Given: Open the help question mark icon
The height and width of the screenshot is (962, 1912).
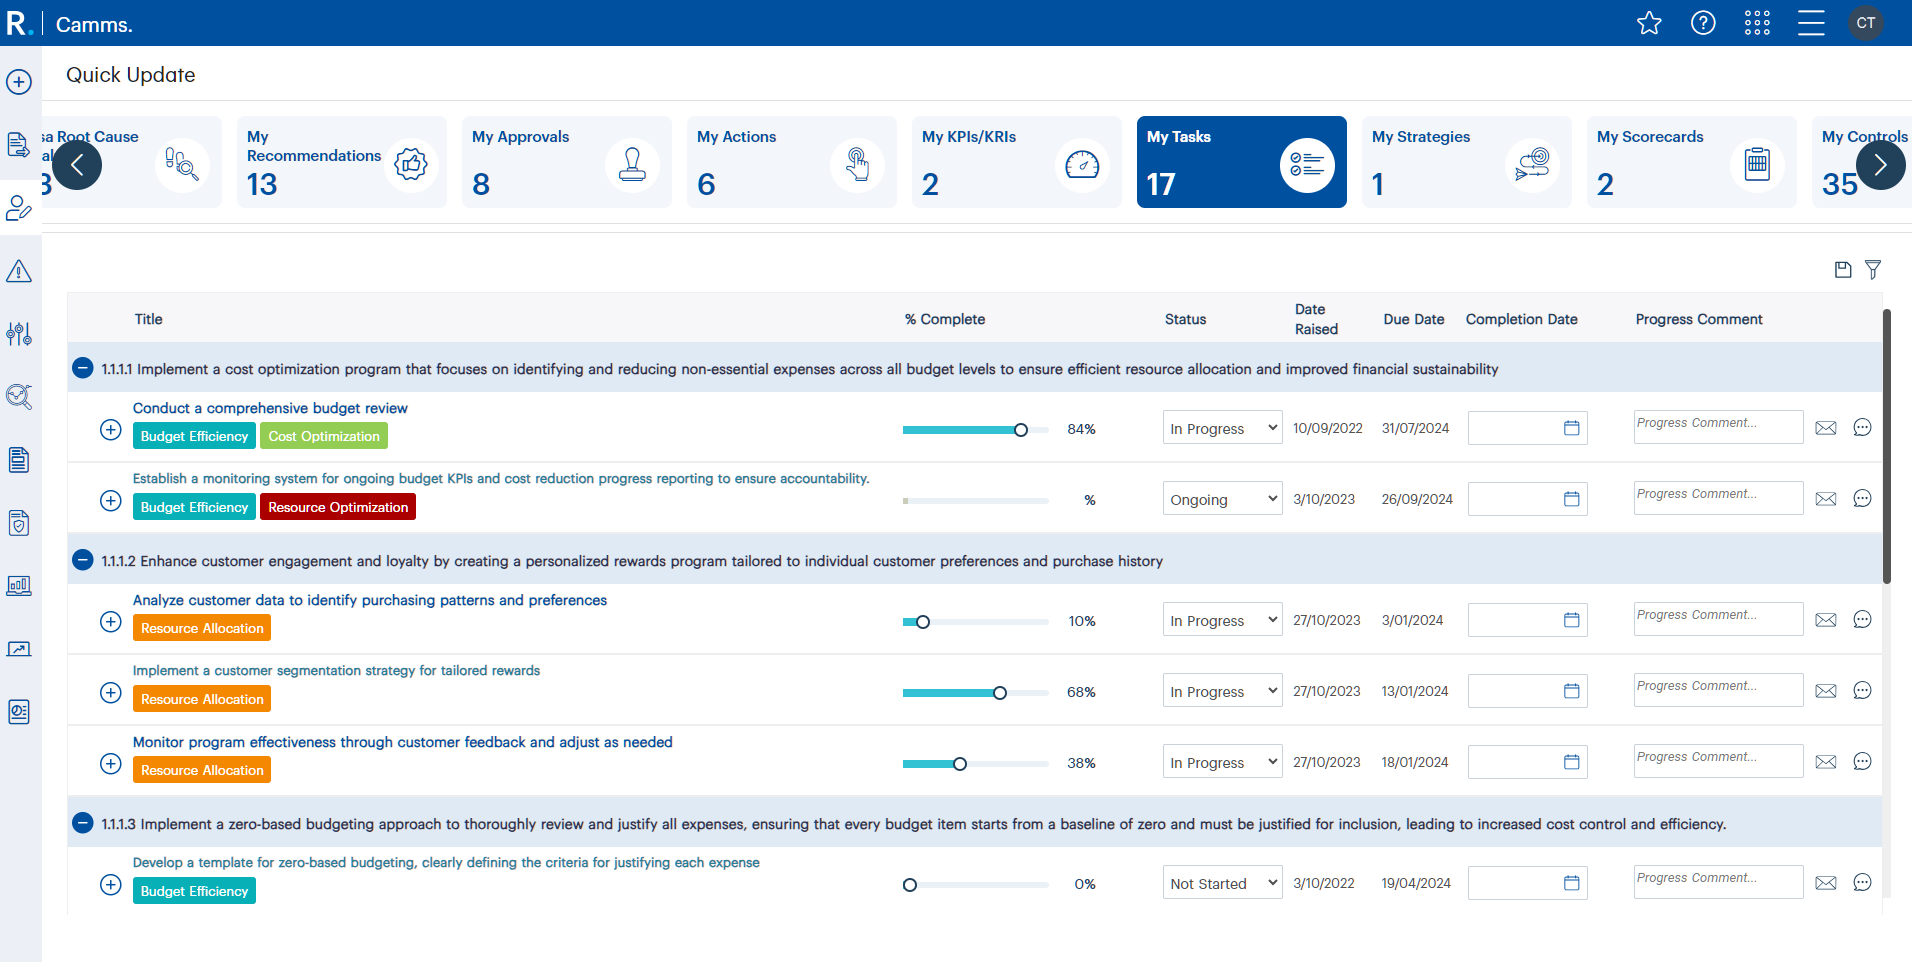Looking at the screenshot, I should [1703, 23].
